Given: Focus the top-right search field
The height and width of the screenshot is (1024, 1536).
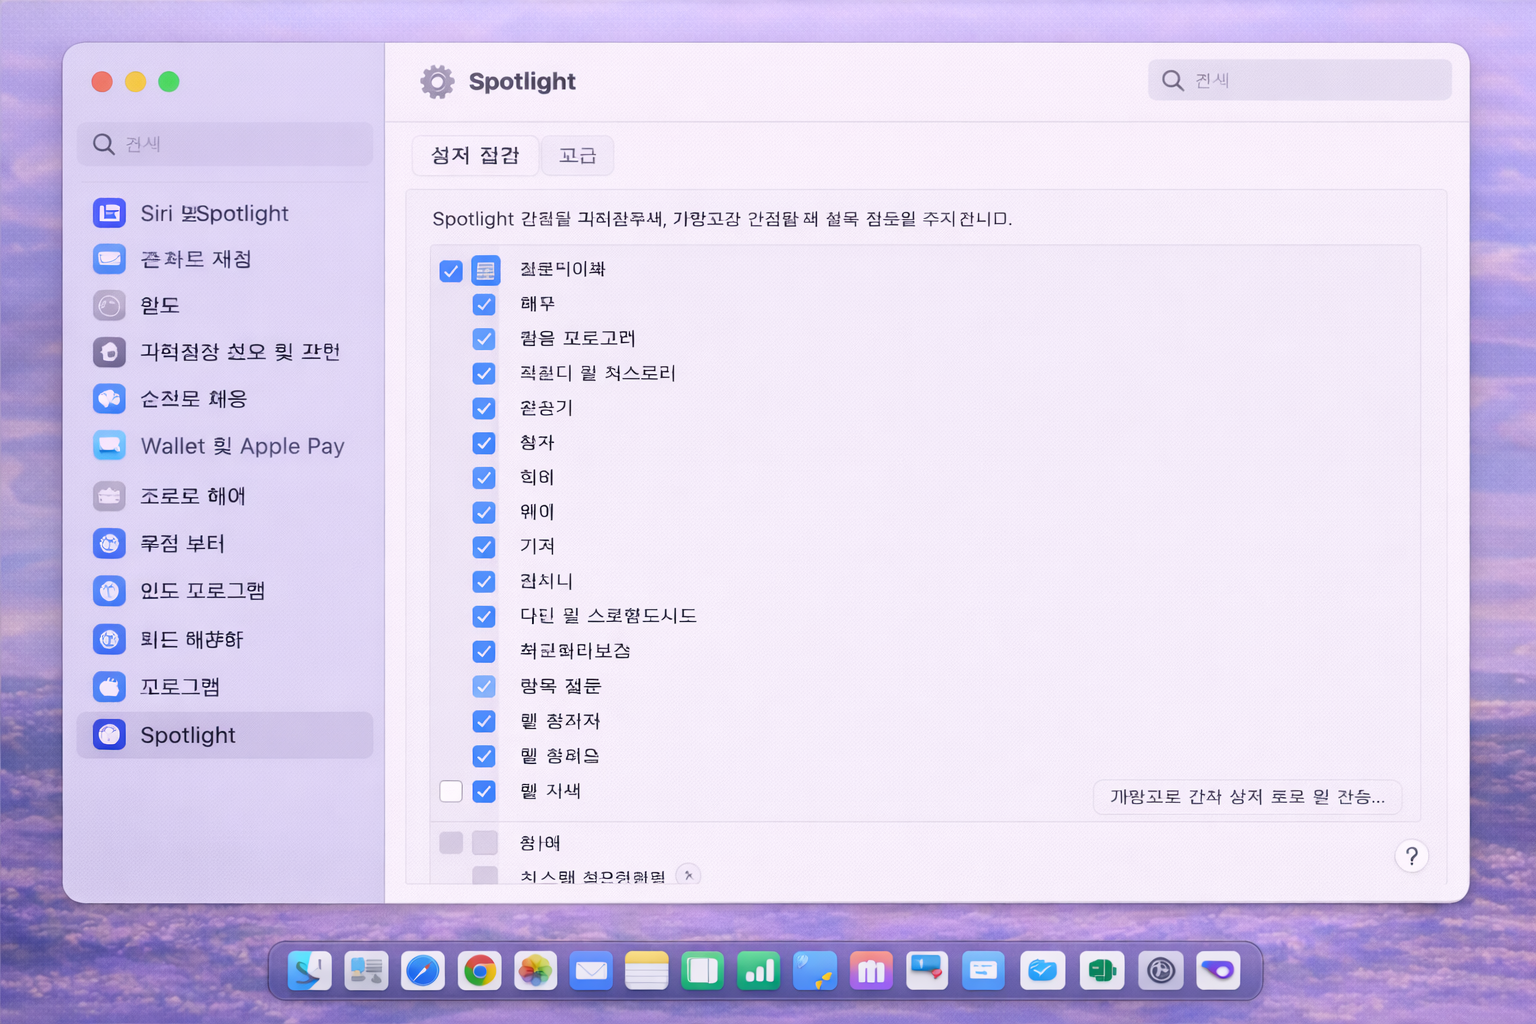Looking at the screenshot, I should [x=1300, y=80].
